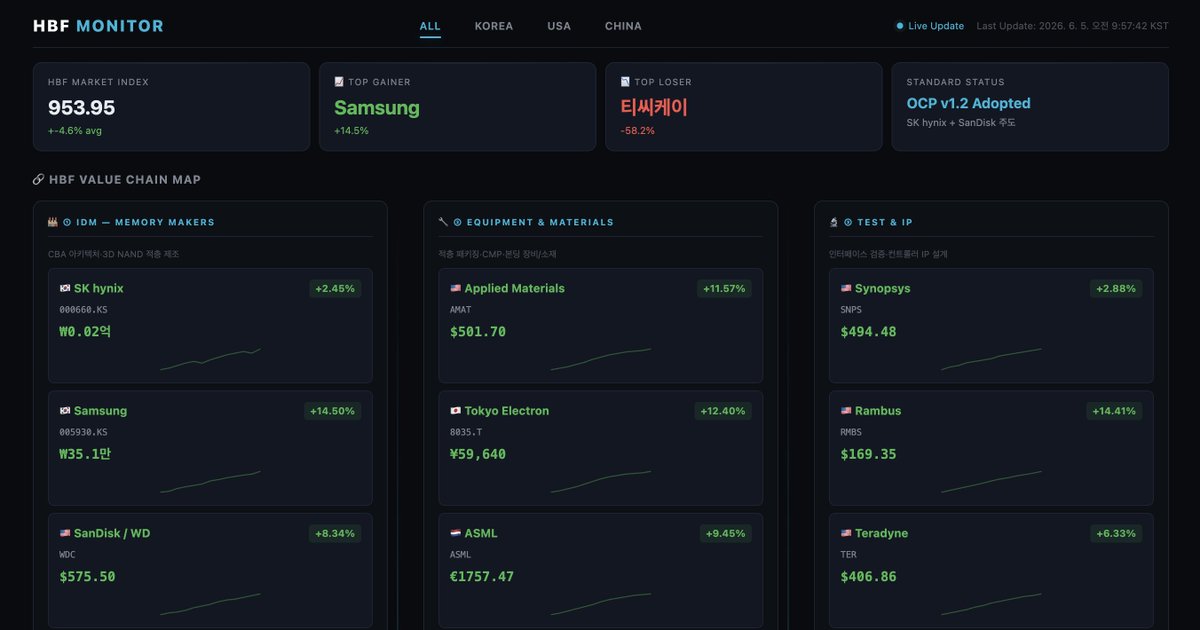Open the Top Loser 티씨케이 card
The width and height of the screenshot is (1200, 630).
743,107
